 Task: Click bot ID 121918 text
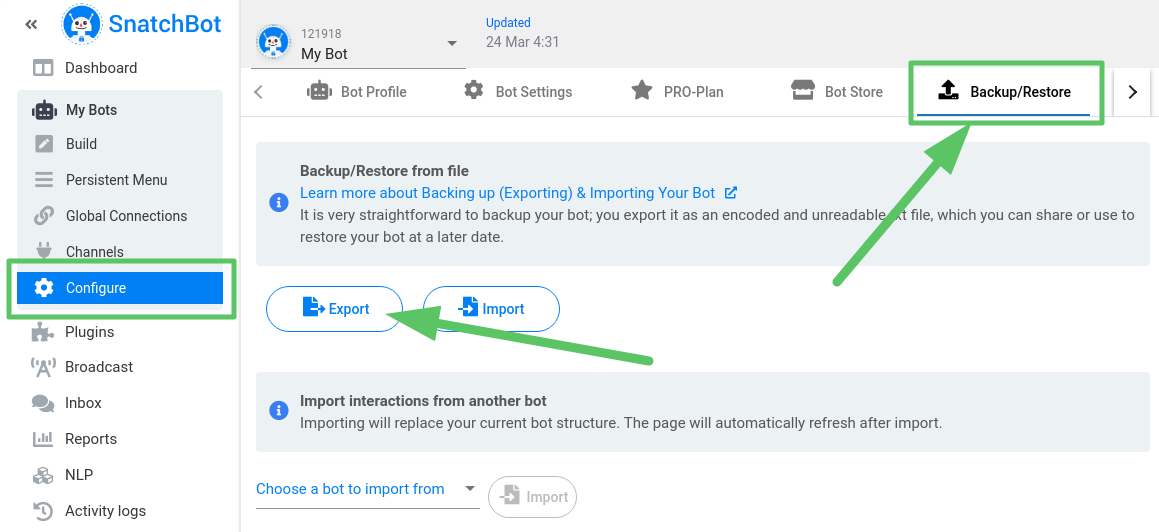(321, 34)
